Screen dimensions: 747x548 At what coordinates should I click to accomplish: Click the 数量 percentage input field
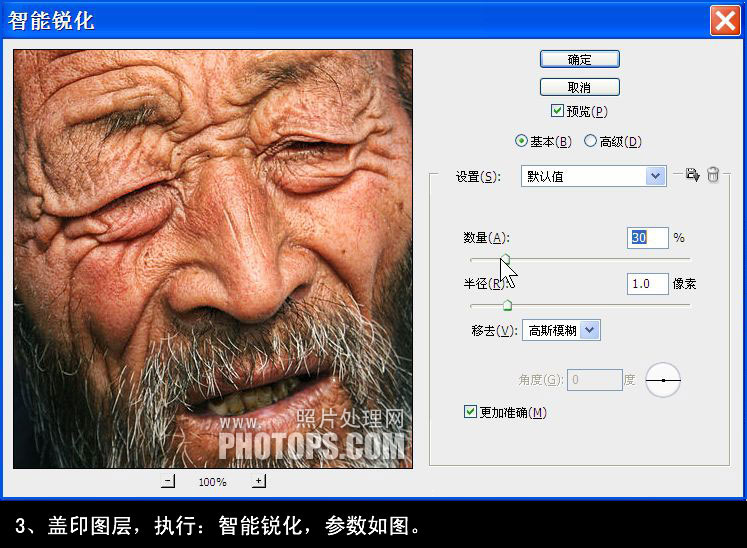coord(648,237)
